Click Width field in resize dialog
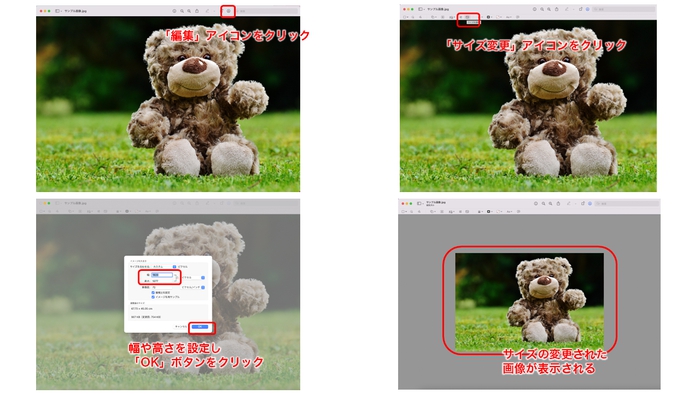The image size is (700, 394). click(162, 275)
